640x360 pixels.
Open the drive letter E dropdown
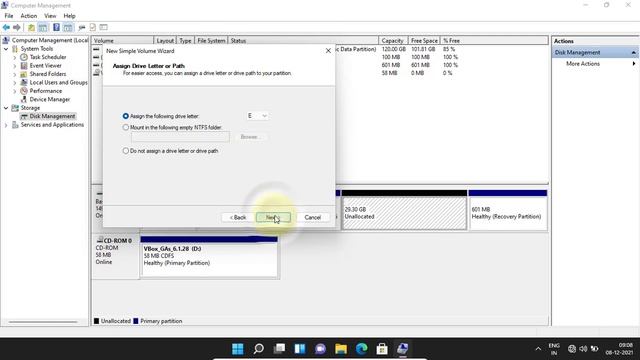click(x=258, y=116)
